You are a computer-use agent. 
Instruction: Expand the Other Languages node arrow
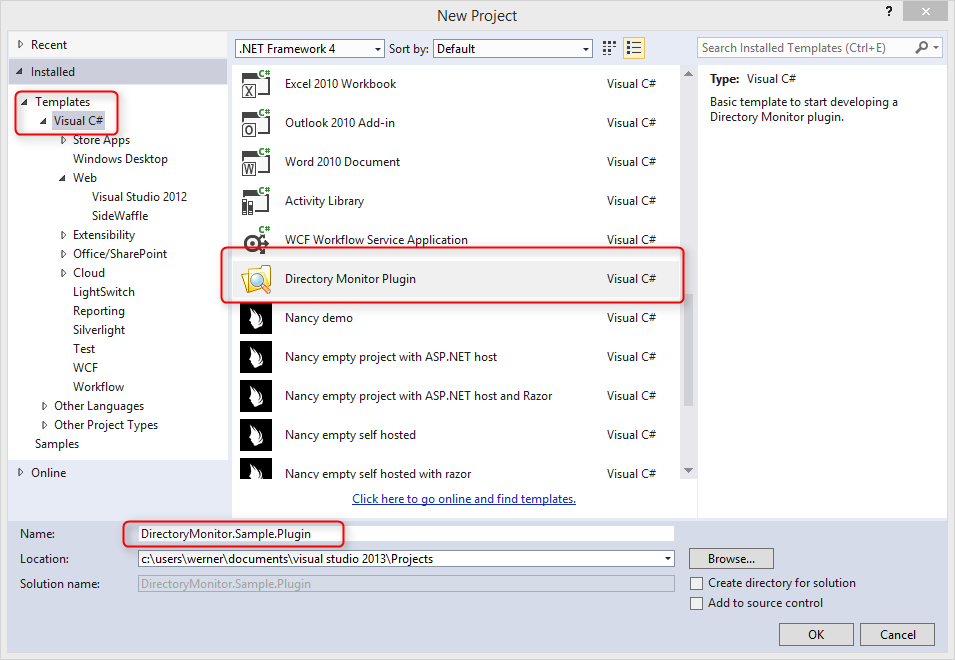(44, 406)
